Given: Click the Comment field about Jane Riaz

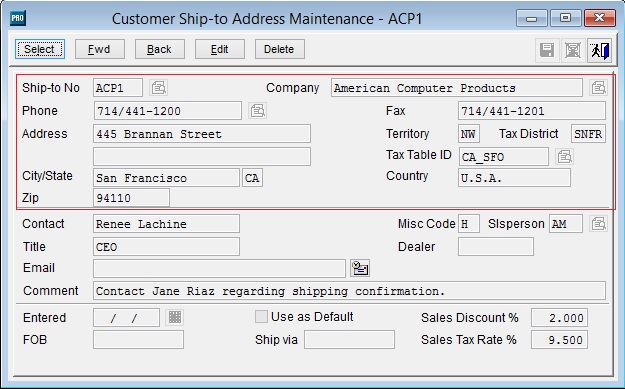Looking at the screenshot, I should 350,291.
